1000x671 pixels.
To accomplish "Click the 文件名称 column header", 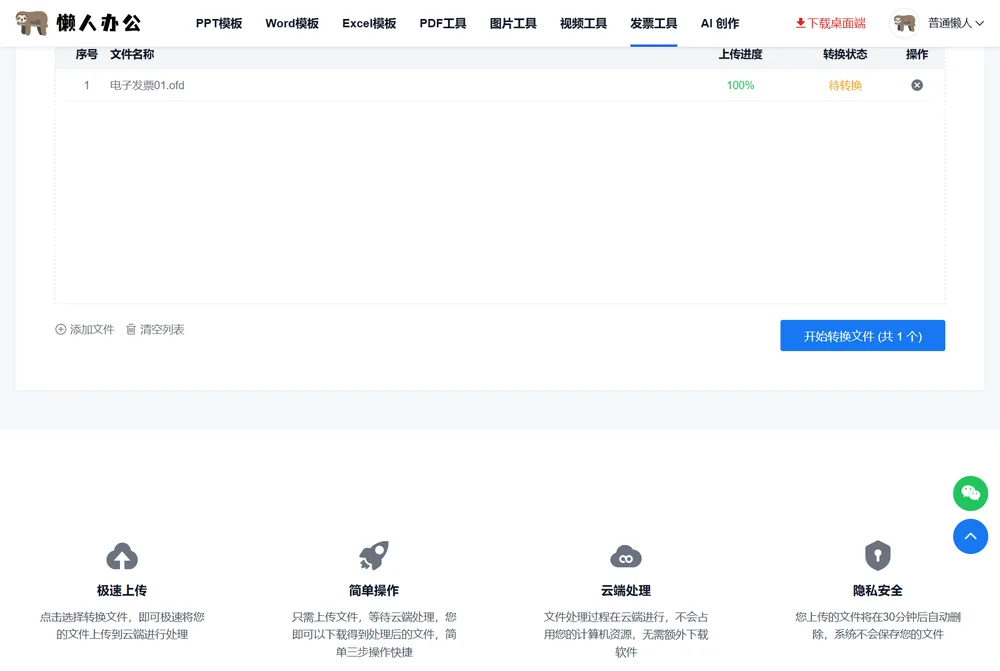I will pos(132,54).
